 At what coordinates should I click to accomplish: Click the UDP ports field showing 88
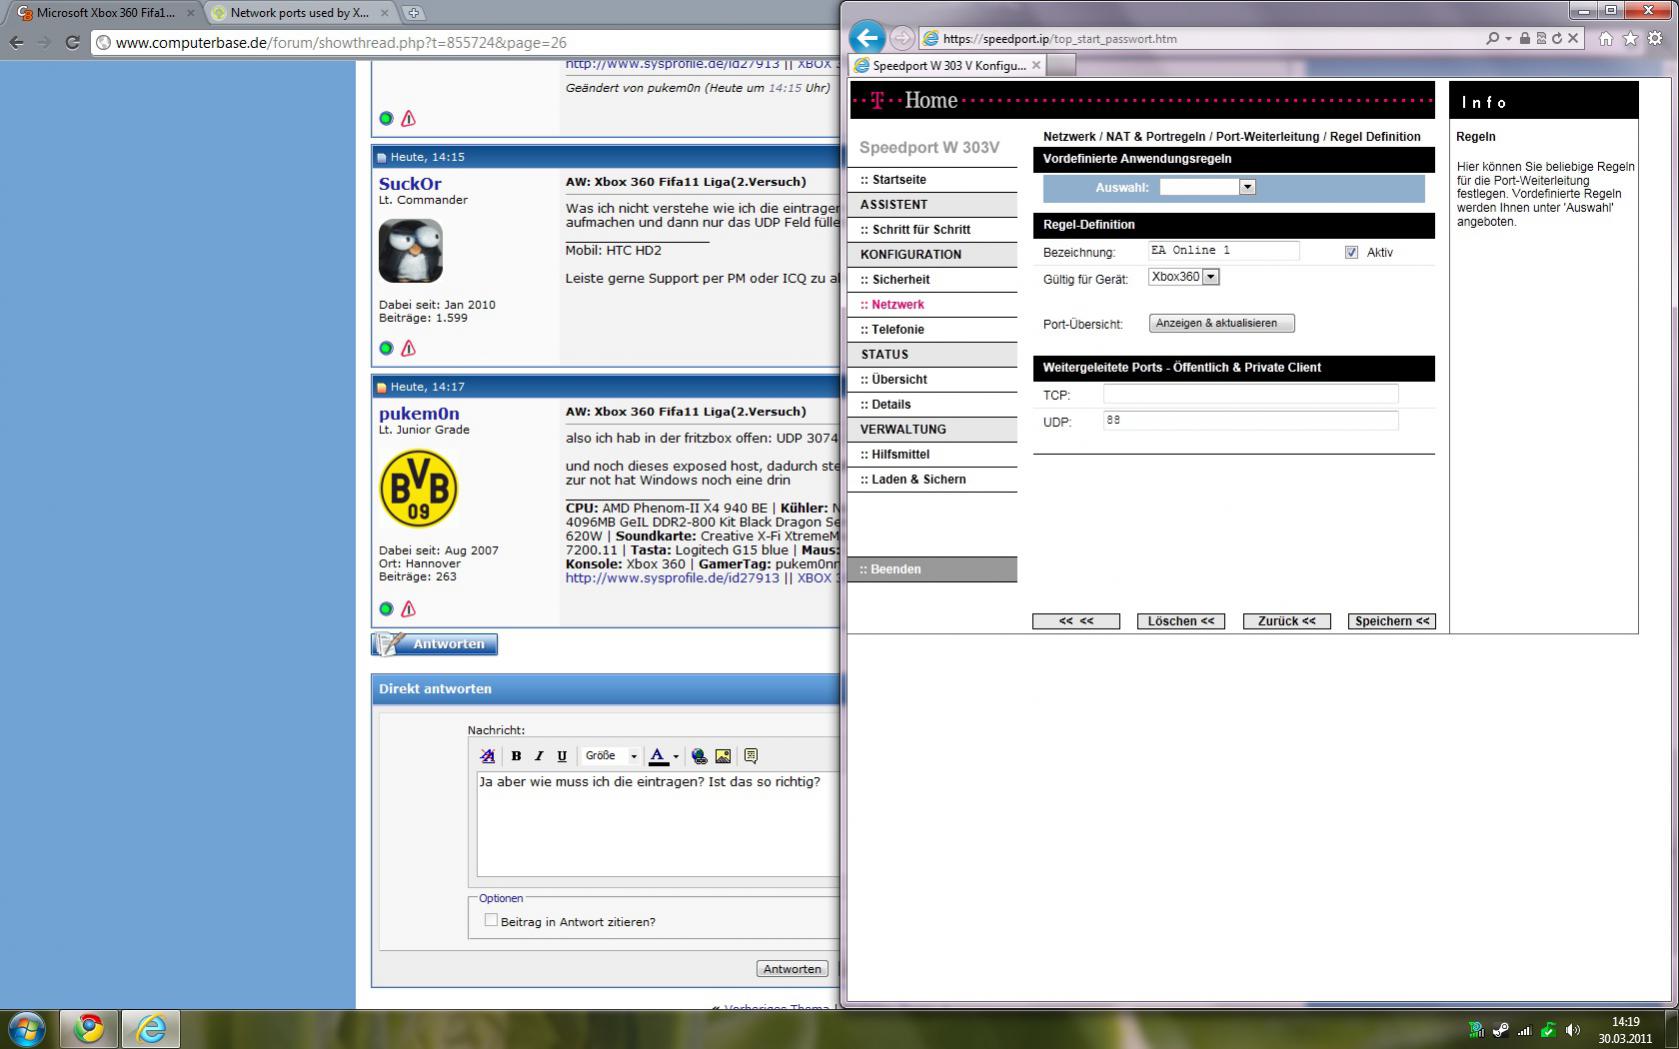1250,421
